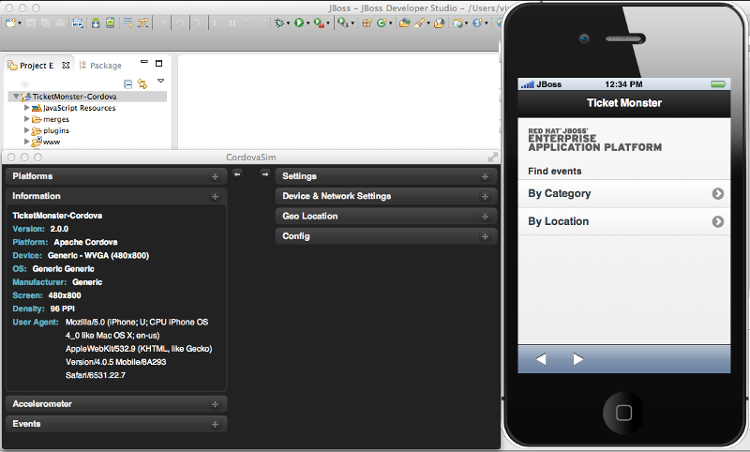750x452 pixels.
Task: Switch to the Package tab
Action: coord(100,66)
